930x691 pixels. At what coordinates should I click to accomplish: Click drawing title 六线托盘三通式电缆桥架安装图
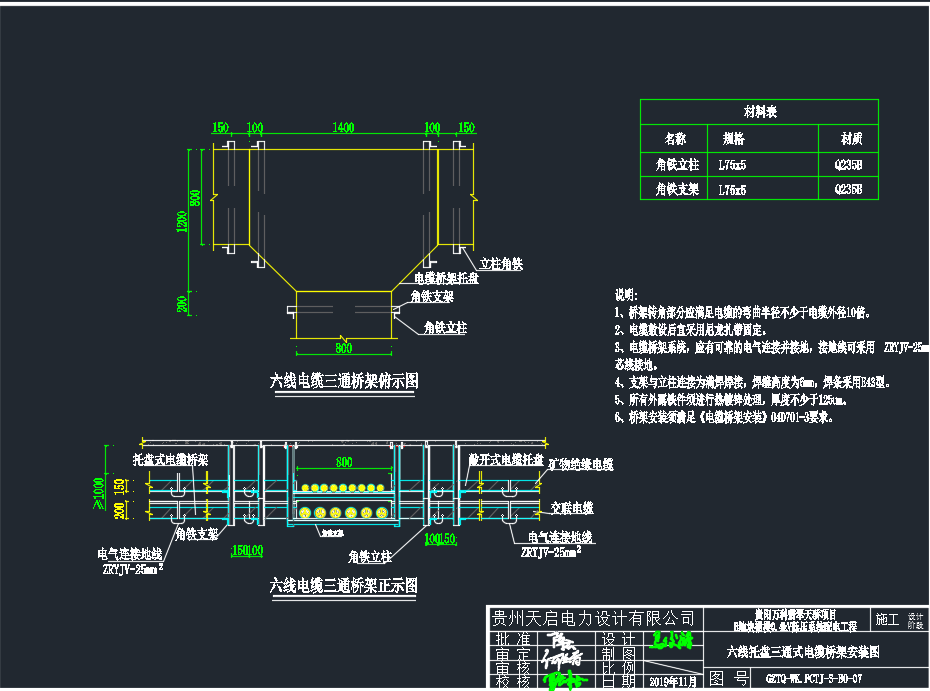click(x=803, y=652)
